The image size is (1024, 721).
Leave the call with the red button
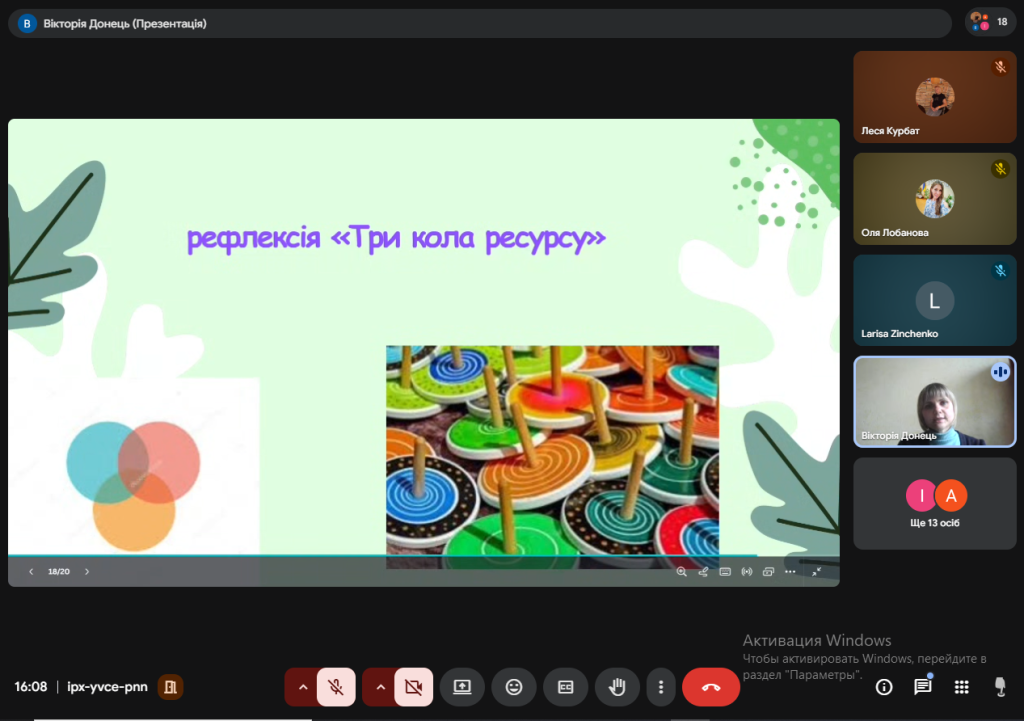tap(711, 687)
